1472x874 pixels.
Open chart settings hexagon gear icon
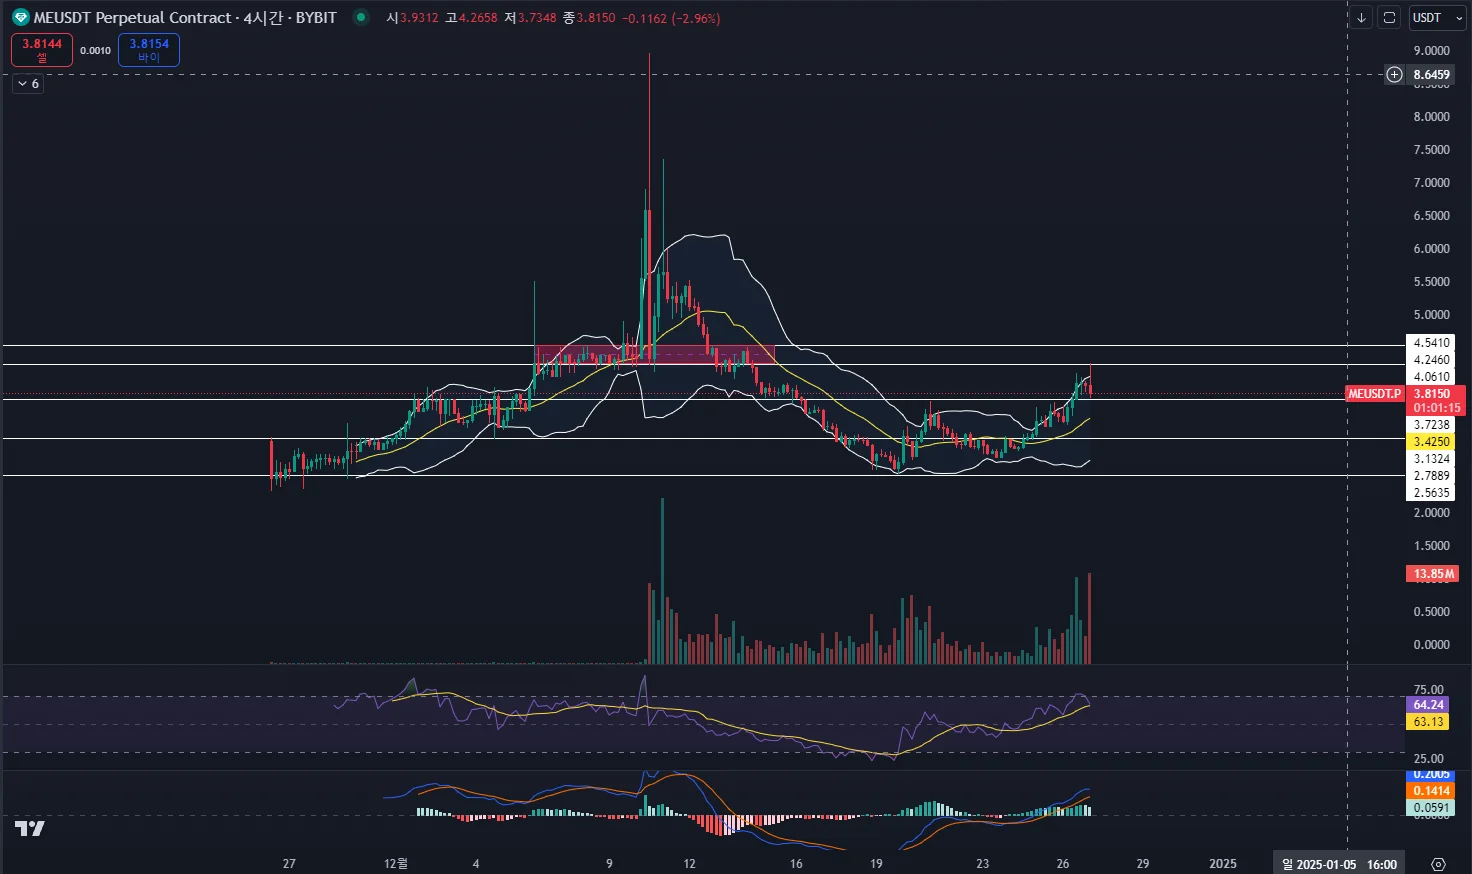1438,864
